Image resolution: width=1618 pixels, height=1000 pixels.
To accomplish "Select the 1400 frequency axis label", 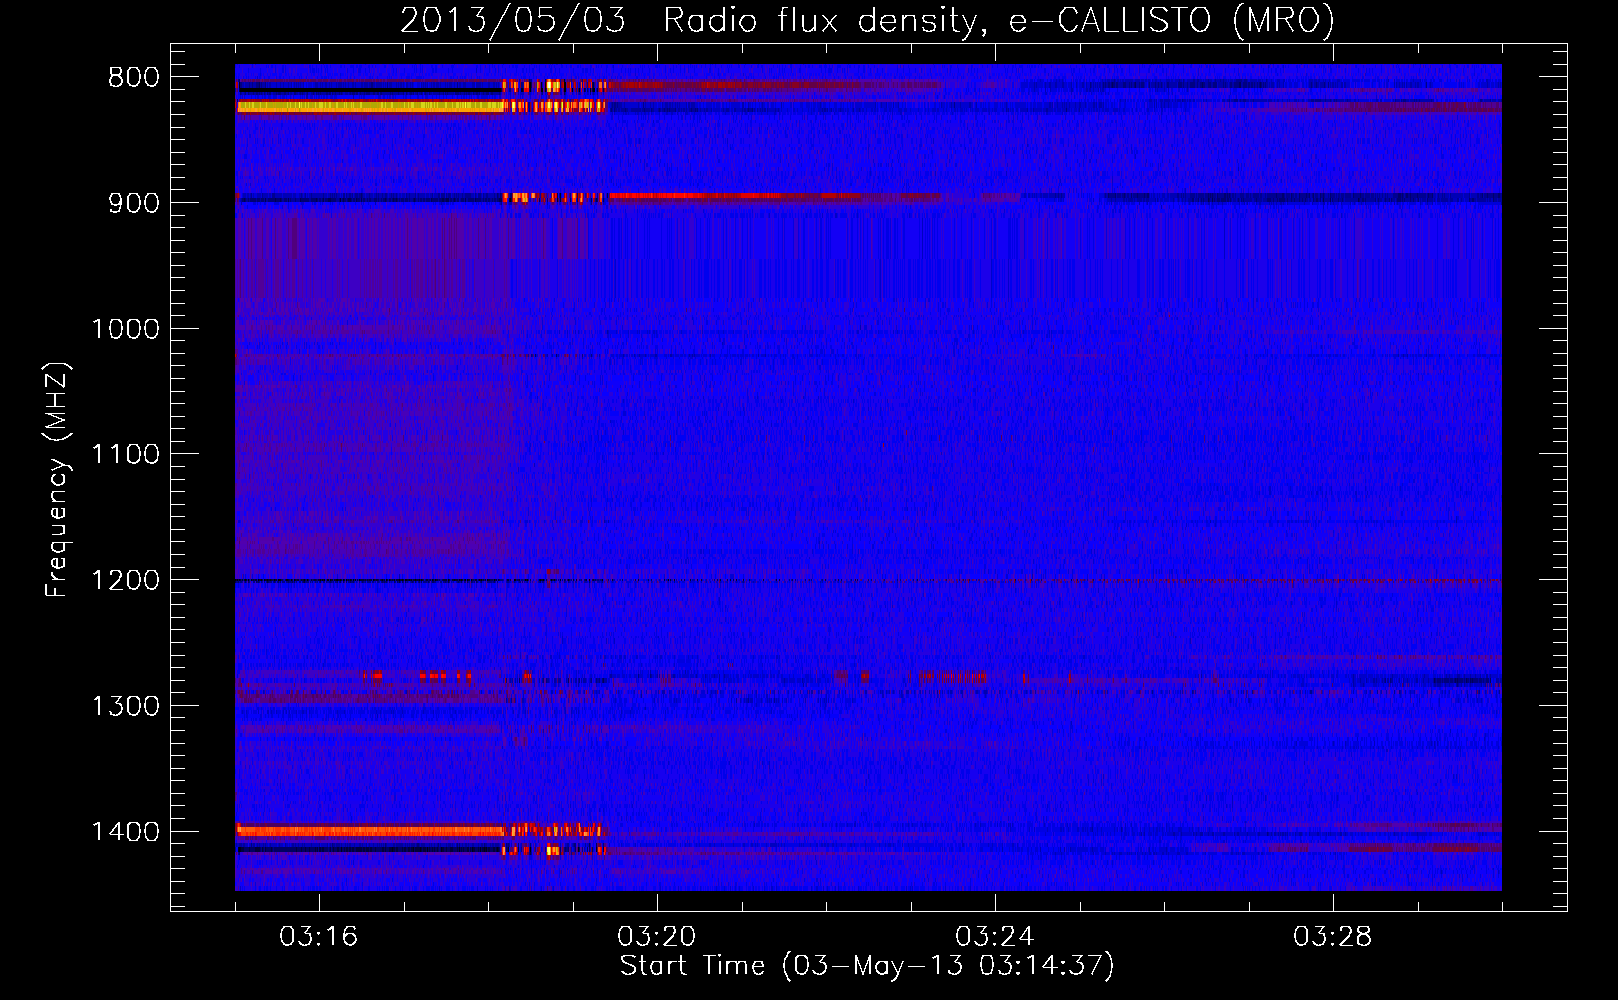I will (125, 832).
